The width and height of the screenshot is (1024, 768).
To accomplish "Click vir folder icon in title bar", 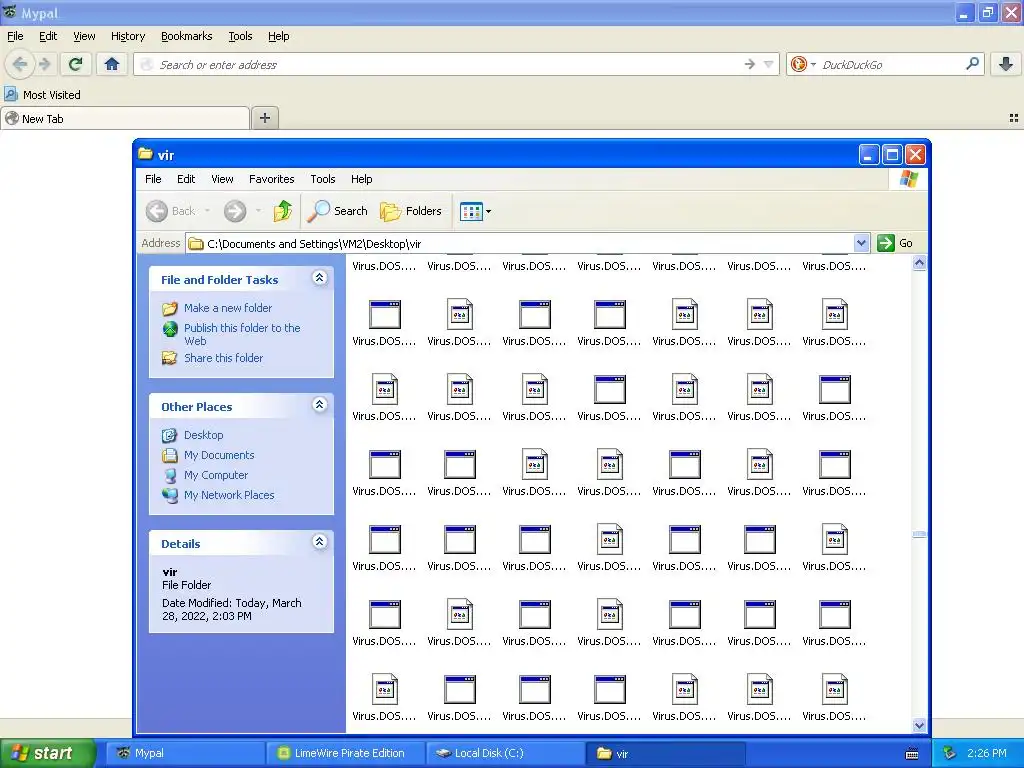I will (146, 154).
